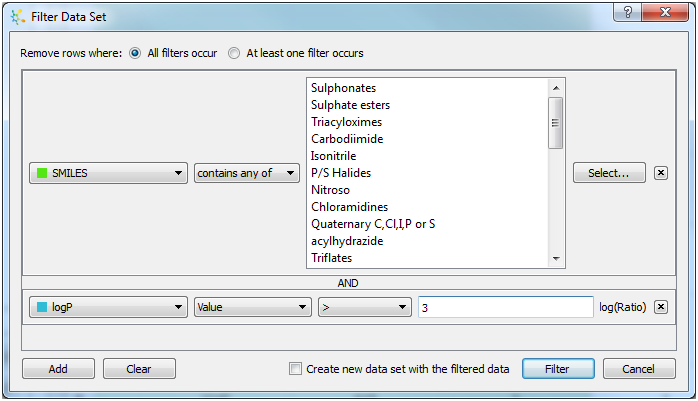Select the All filters occur option
The height and width of the screenshot is (401, 698).
pos(135,53)
